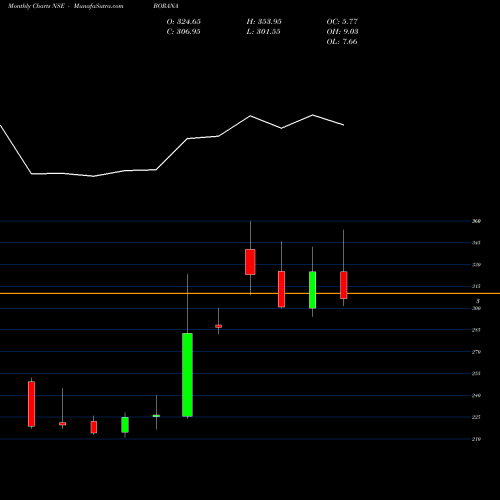500x500 pixels.
Task: Click the 'OL: 7.66' value
Action: (342, 42)
